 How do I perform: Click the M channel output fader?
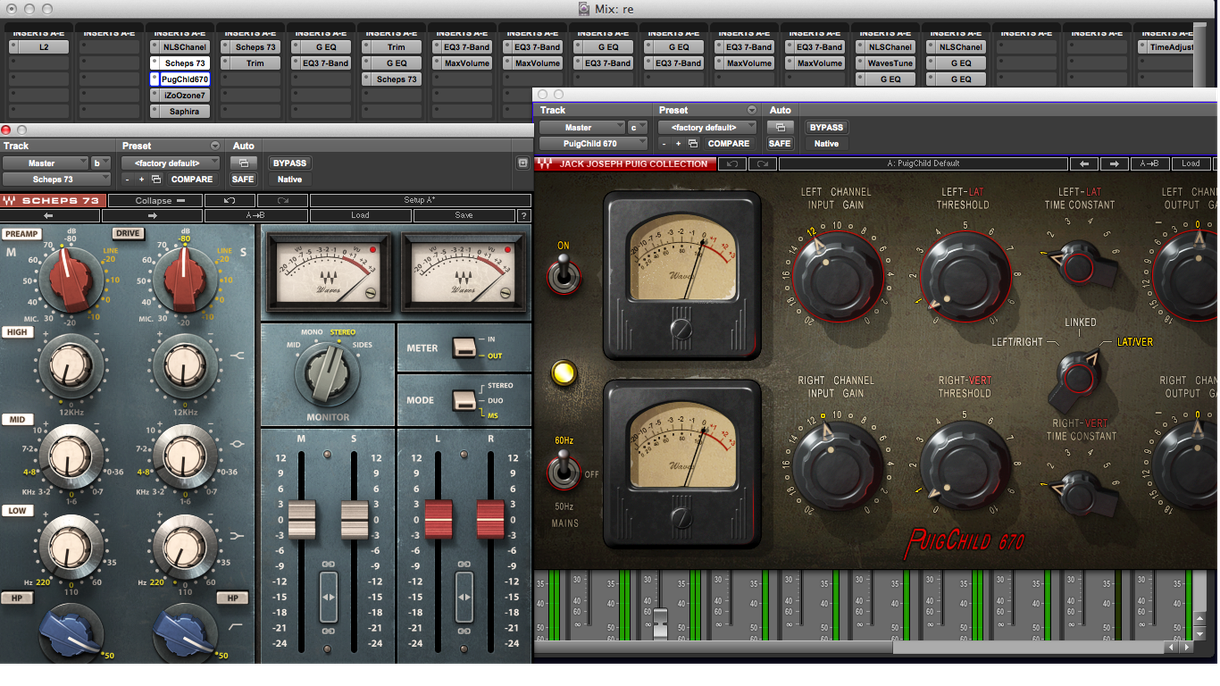tap(302, 520)
